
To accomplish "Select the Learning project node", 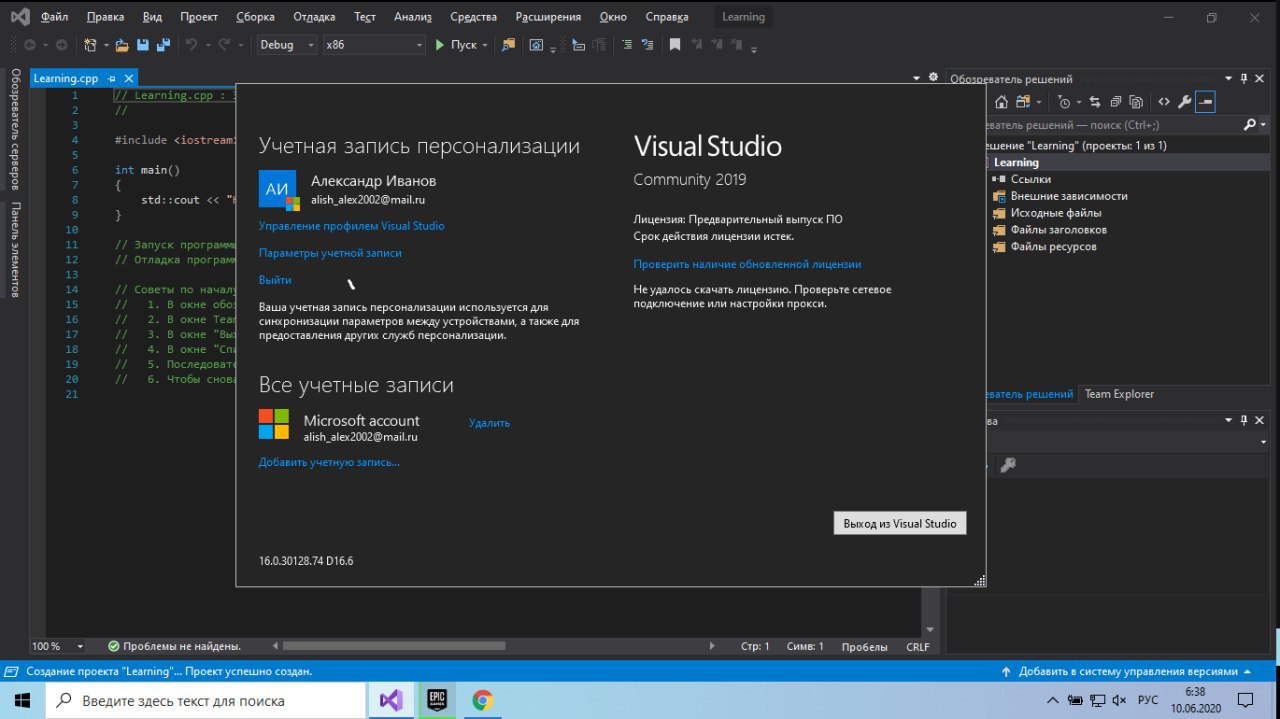I will pyautogui.click(x=1016, y=162).
